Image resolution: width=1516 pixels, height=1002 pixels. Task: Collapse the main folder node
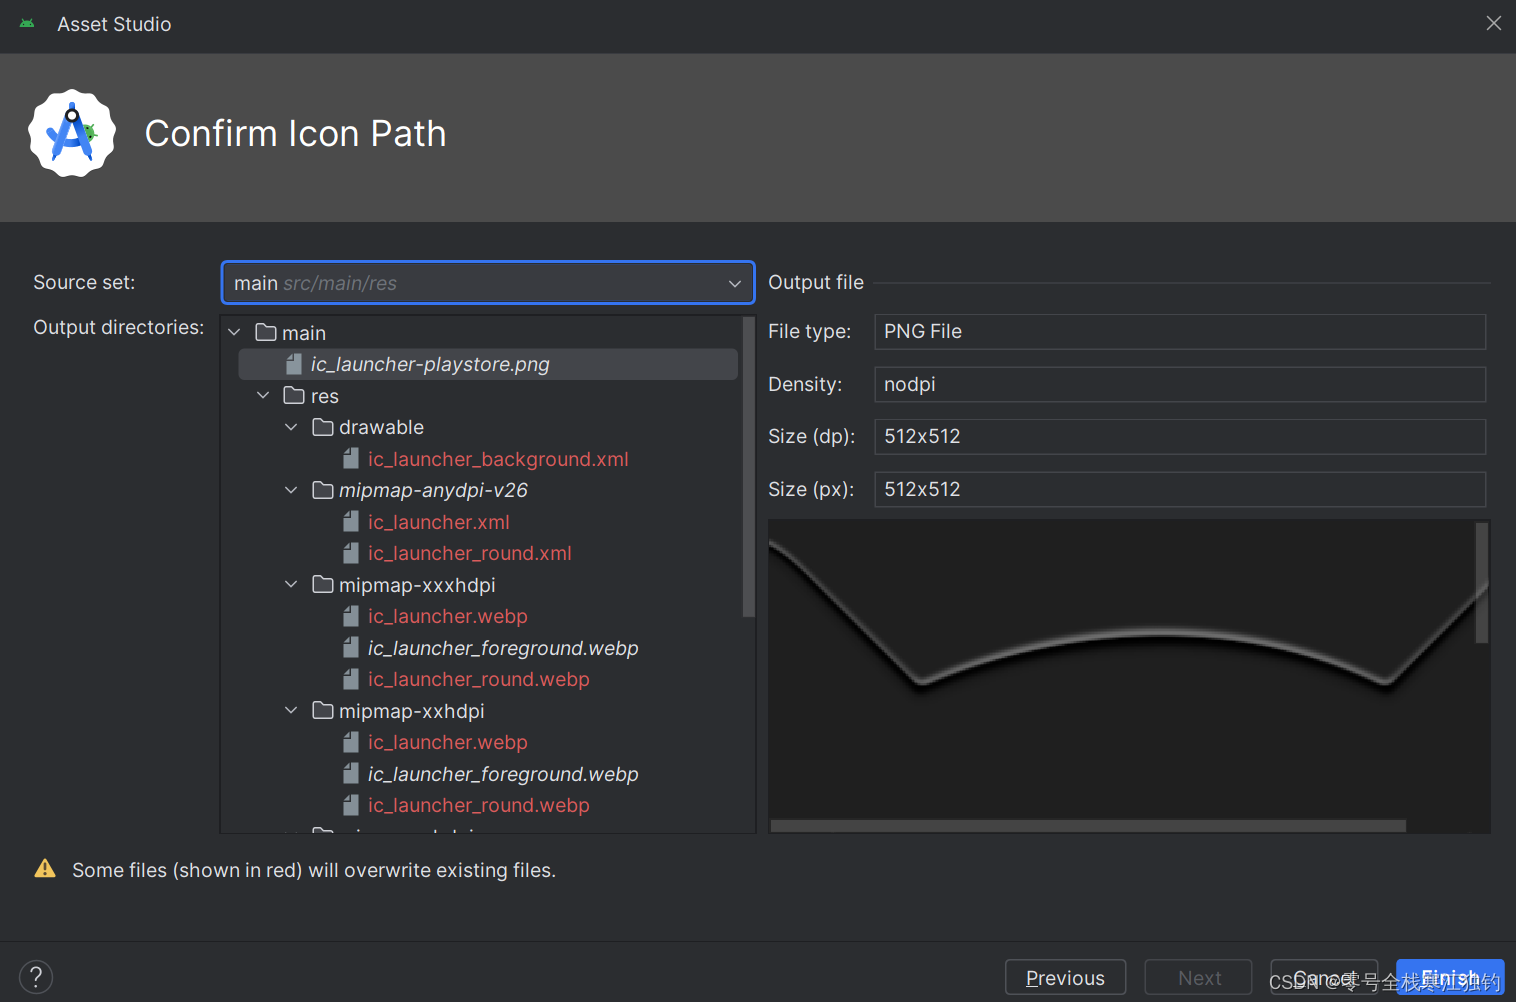tap(234, 332)
